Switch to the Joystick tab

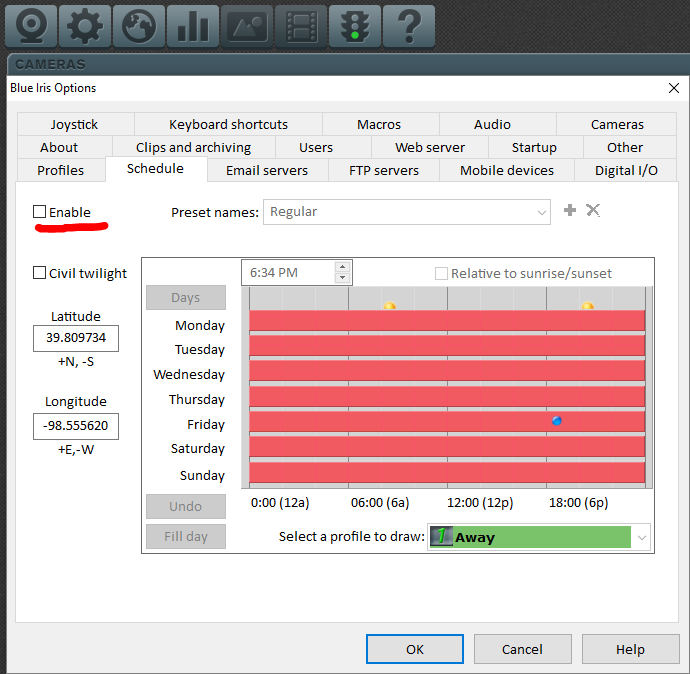click(74, 125)
